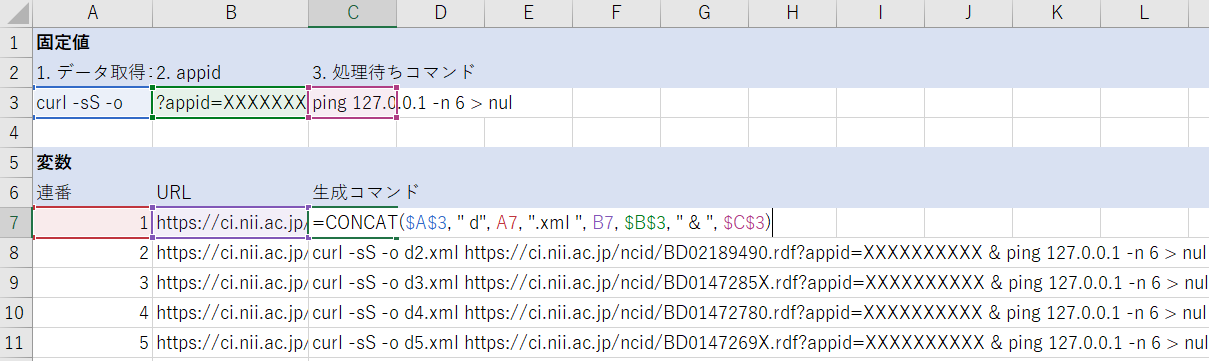This screenshot has height=361, width=1209.
Task: Select row 6 header
Action: (x=16, y=193)
